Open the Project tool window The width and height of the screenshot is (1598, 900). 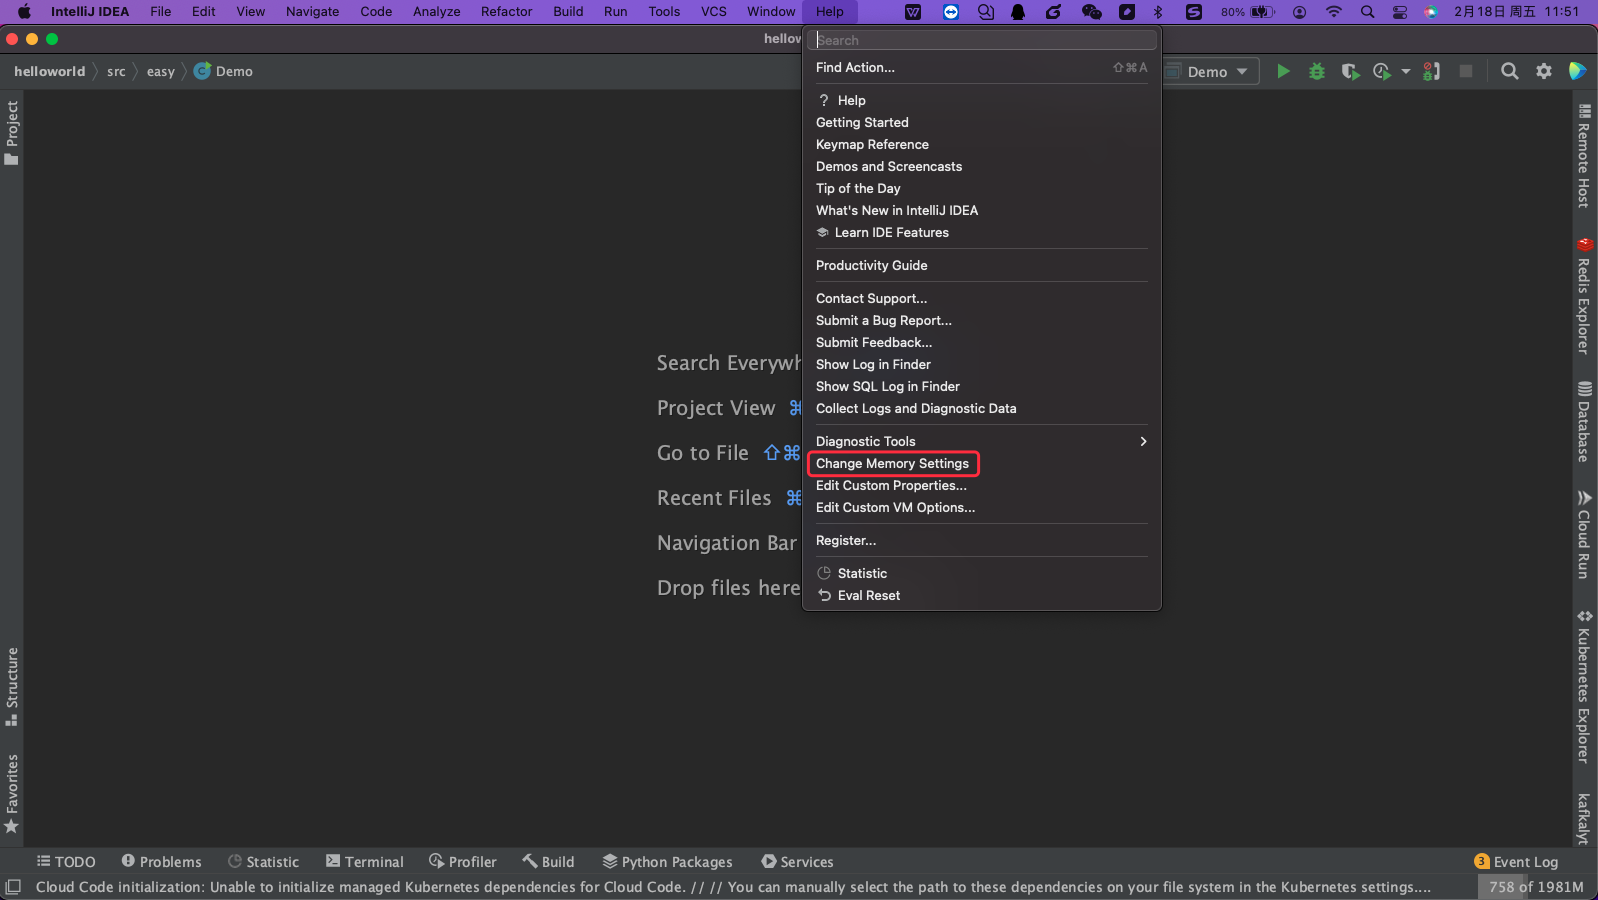[12, 133]
